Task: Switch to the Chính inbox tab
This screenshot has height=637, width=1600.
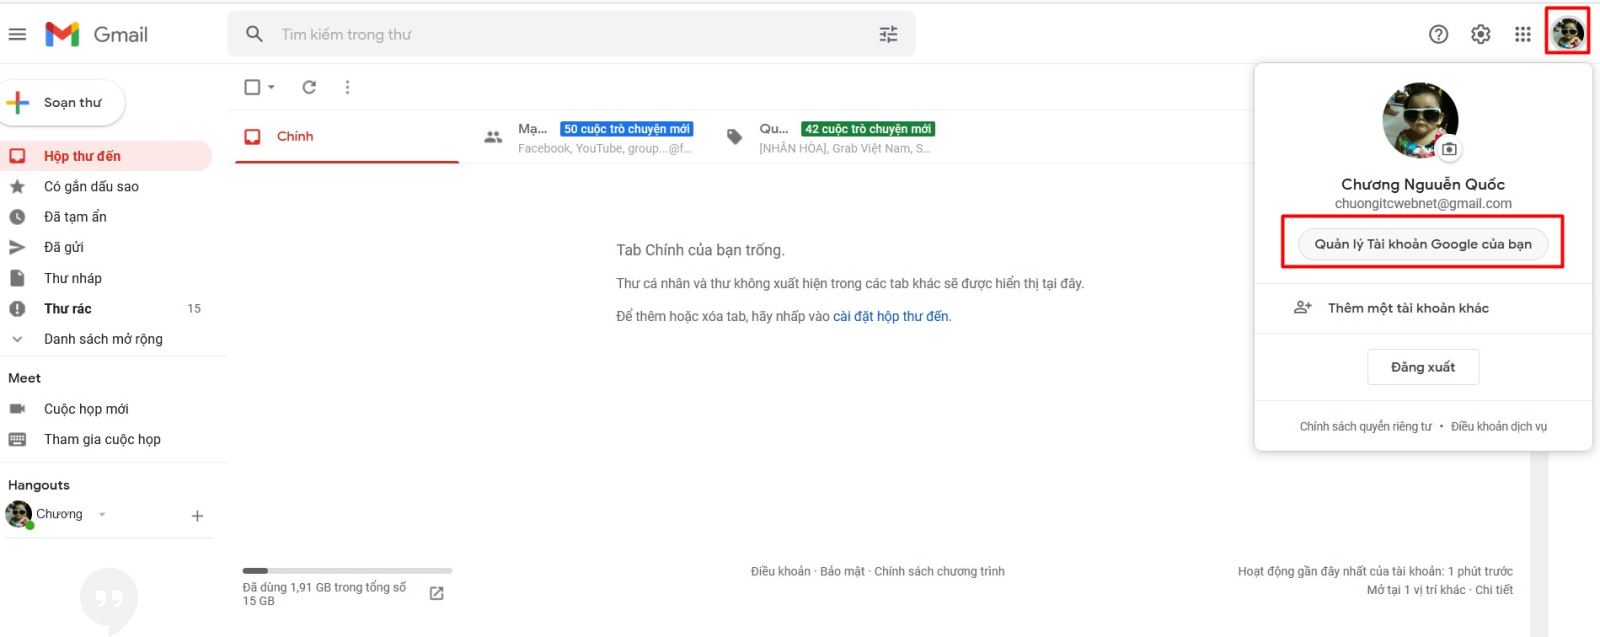Action: (295, 136)
